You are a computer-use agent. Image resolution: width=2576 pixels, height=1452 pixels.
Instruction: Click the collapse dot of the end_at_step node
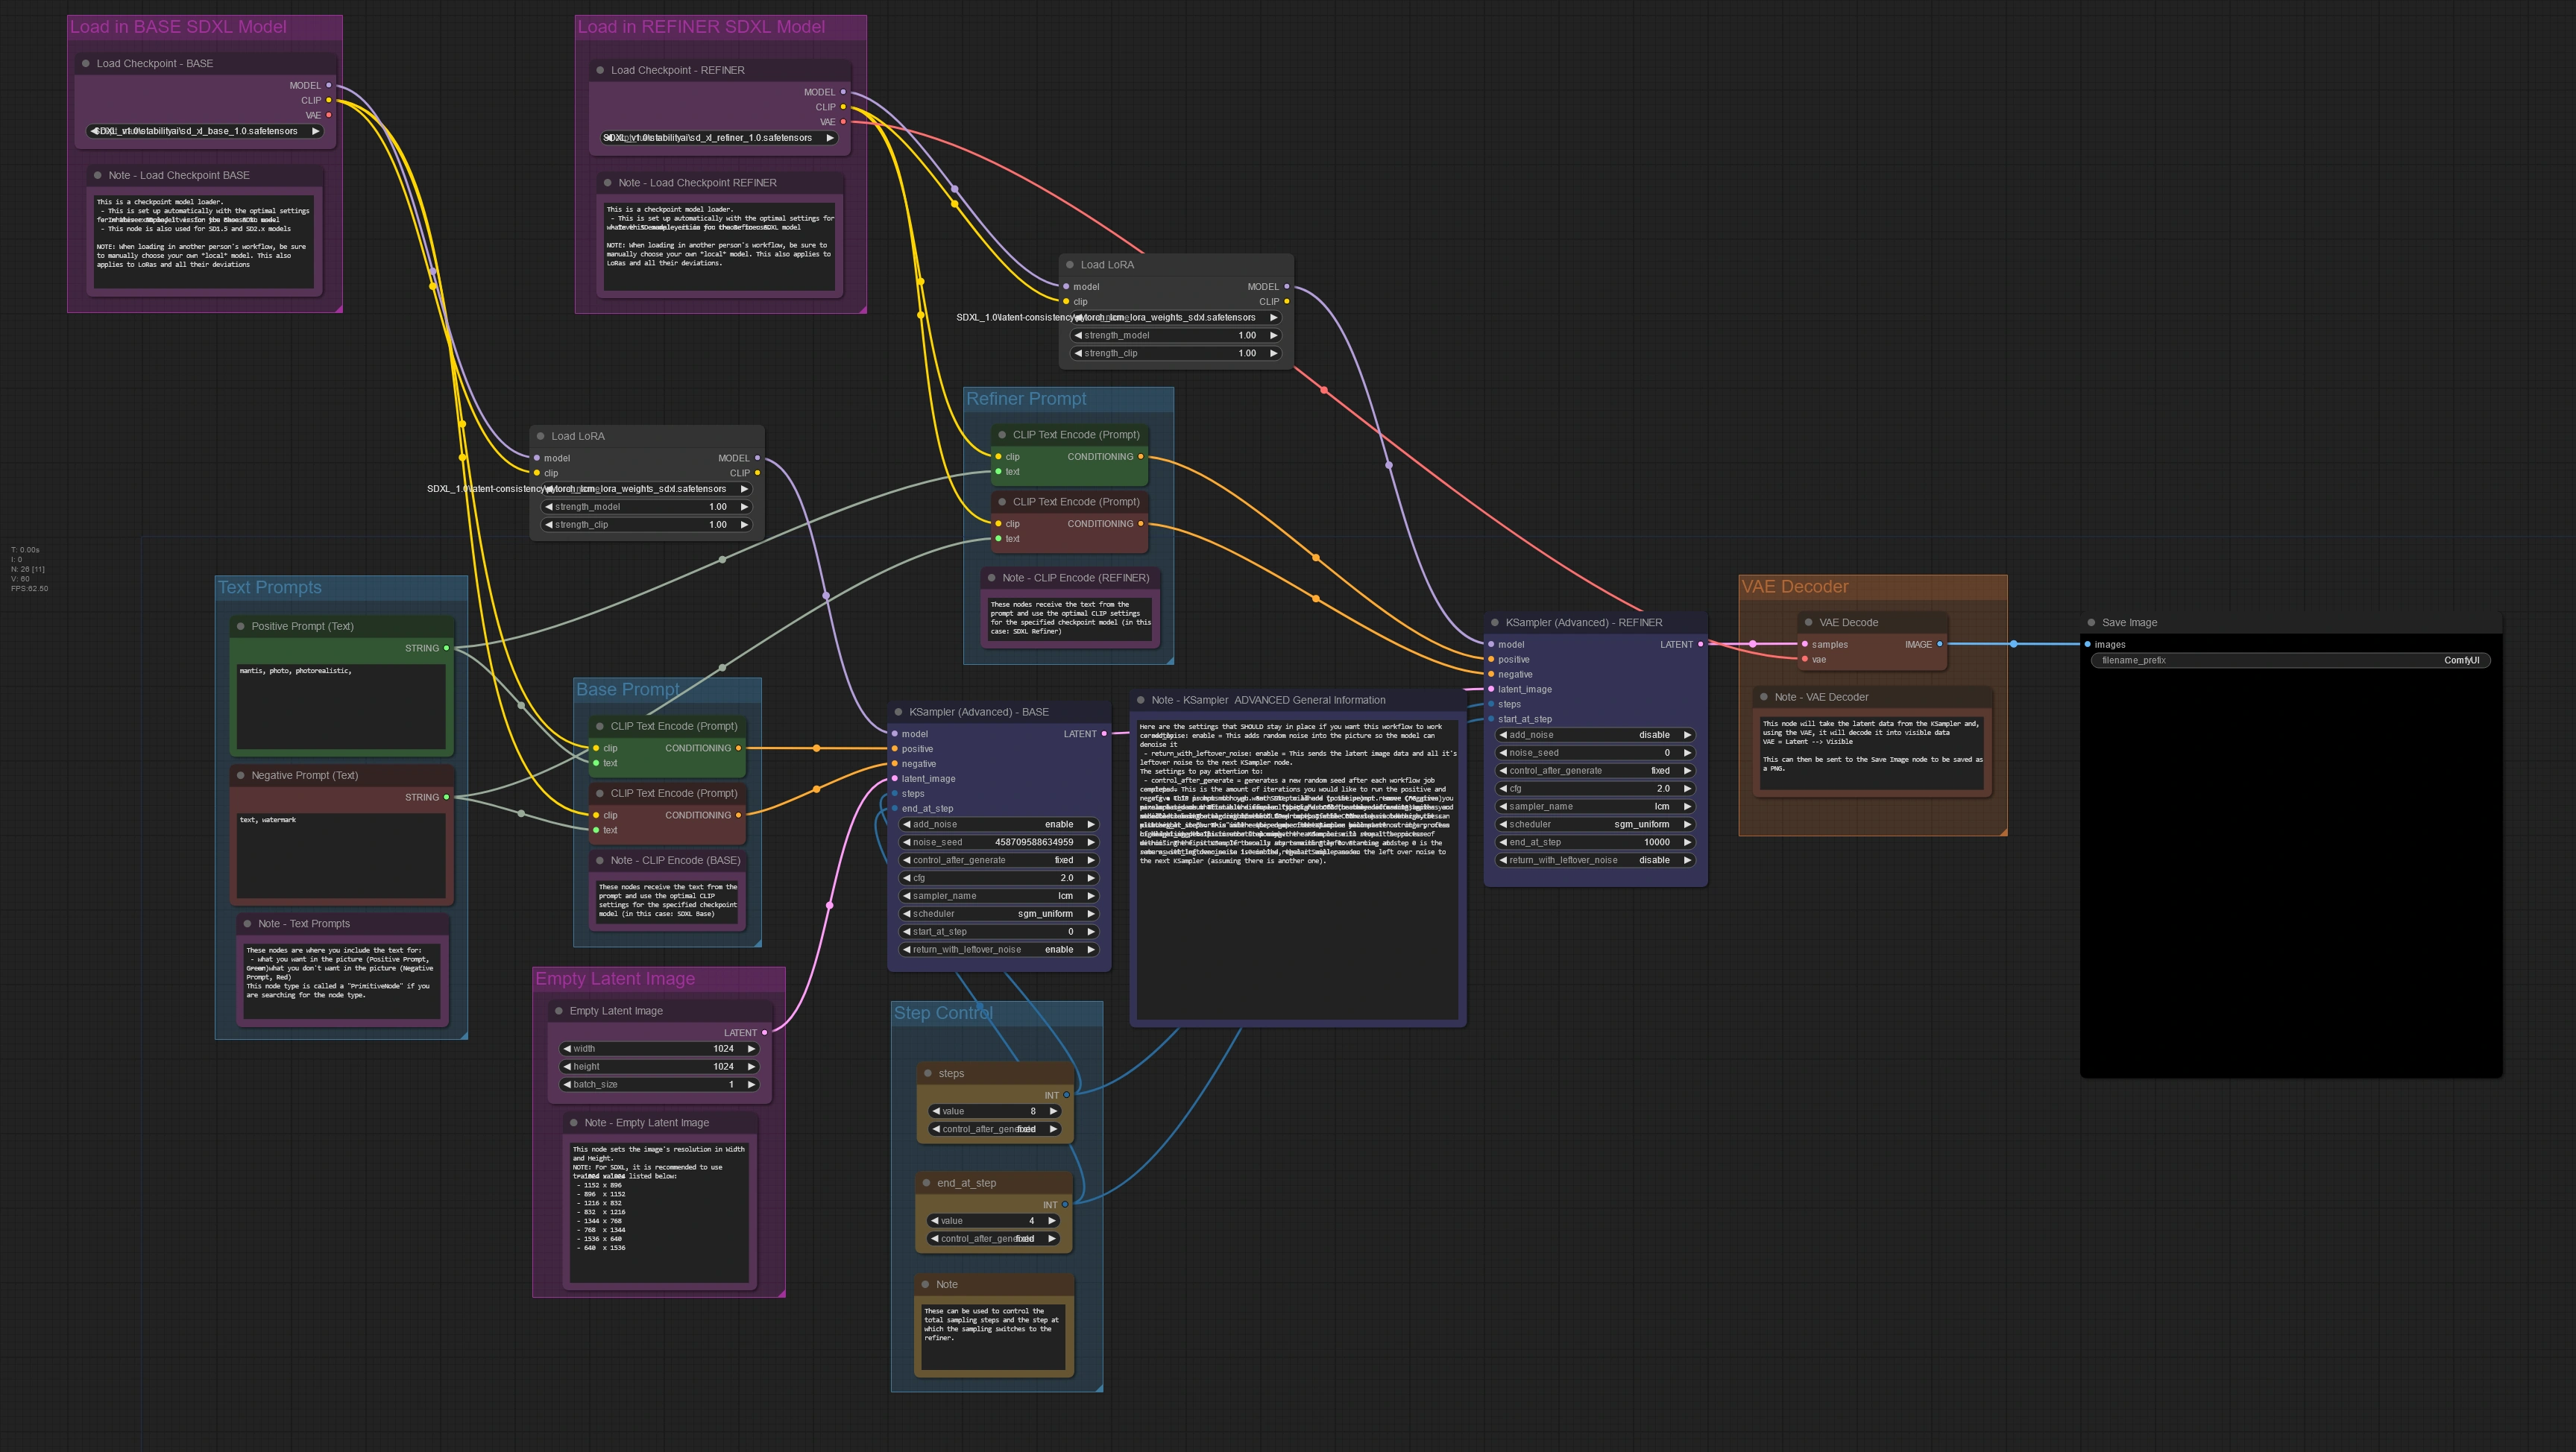927,1183
